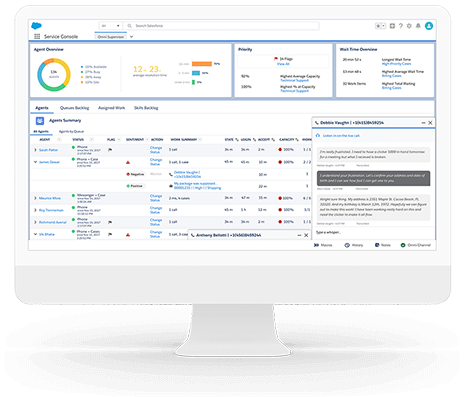Image resolution: width=466 pixels, height=397 pixels.
Task: Switch to the Queues Backlog tab
Action: (74, 108)
